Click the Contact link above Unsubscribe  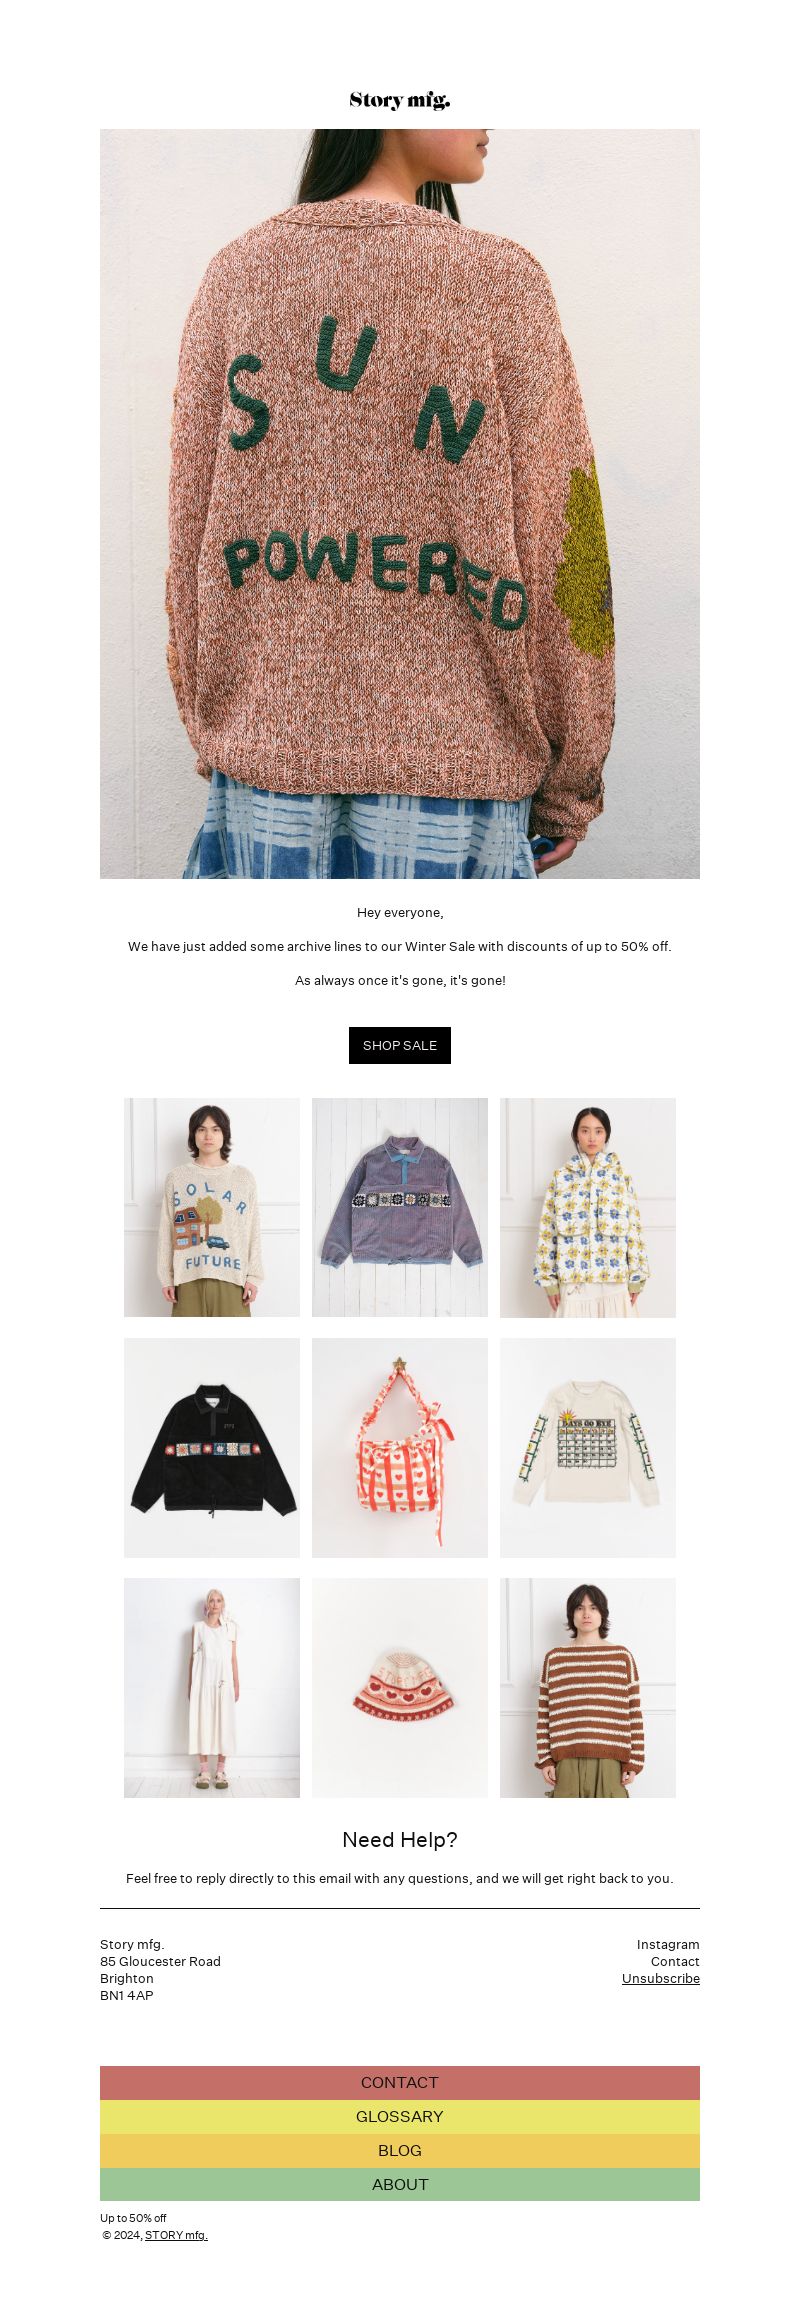tap(675, 1961)
